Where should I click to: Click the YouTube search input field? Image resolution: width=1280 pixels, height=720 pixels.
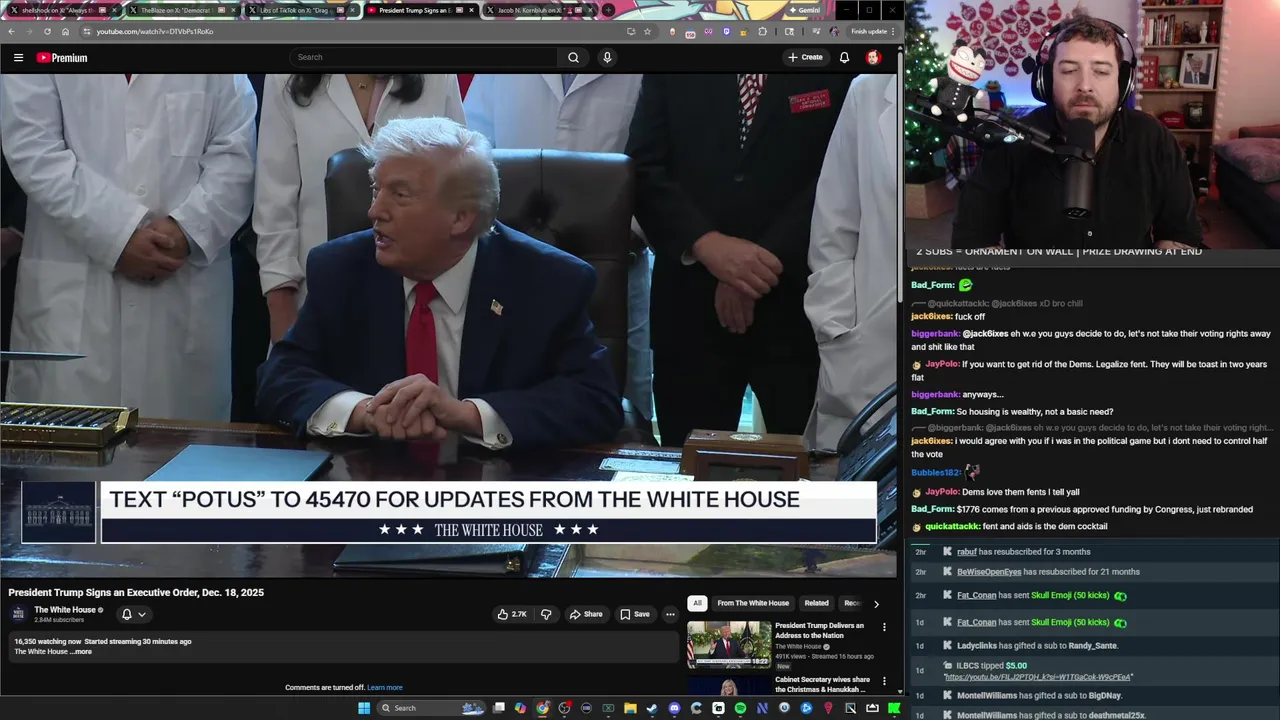pos(424,57)
